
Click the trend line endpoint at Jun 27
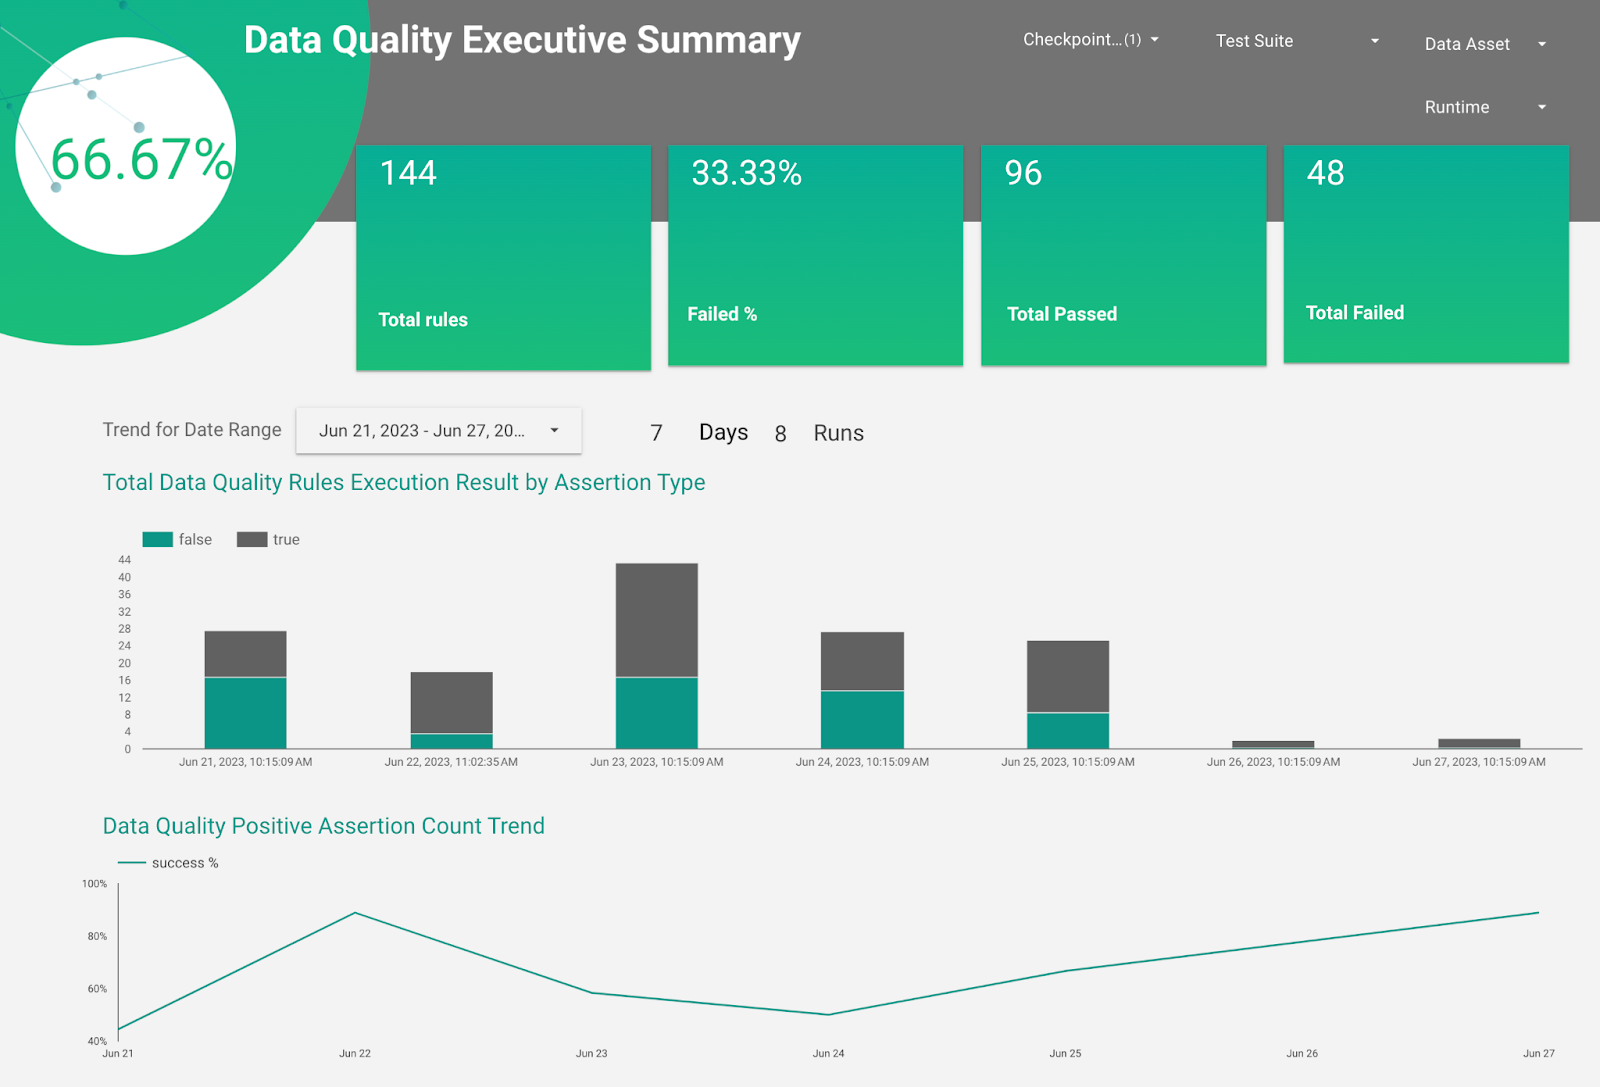pyautogui.click(x=1538, y=913)
